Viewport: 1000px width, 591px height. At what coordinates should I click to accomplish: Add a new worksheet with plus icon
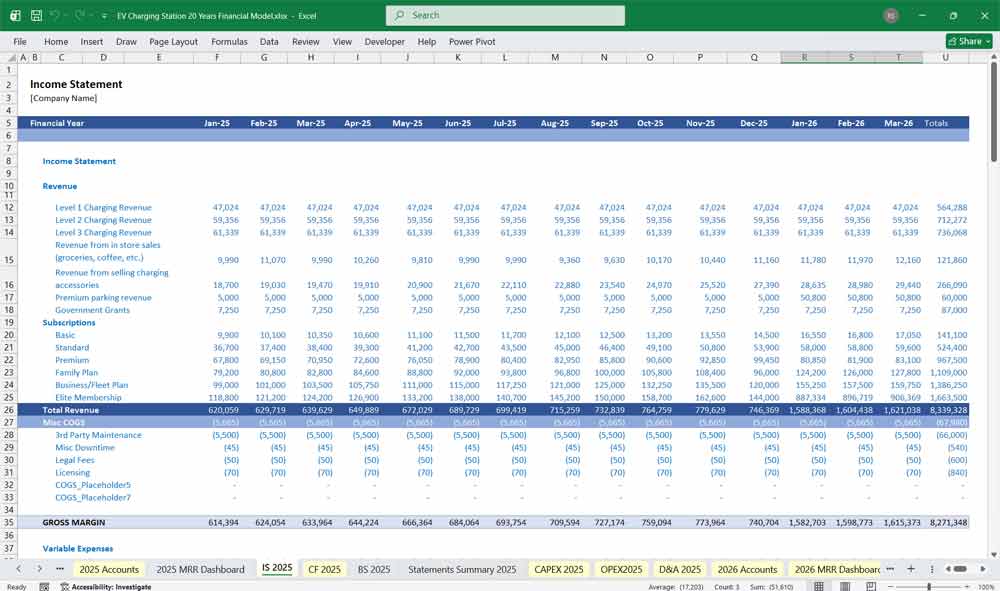pos(911,568)
